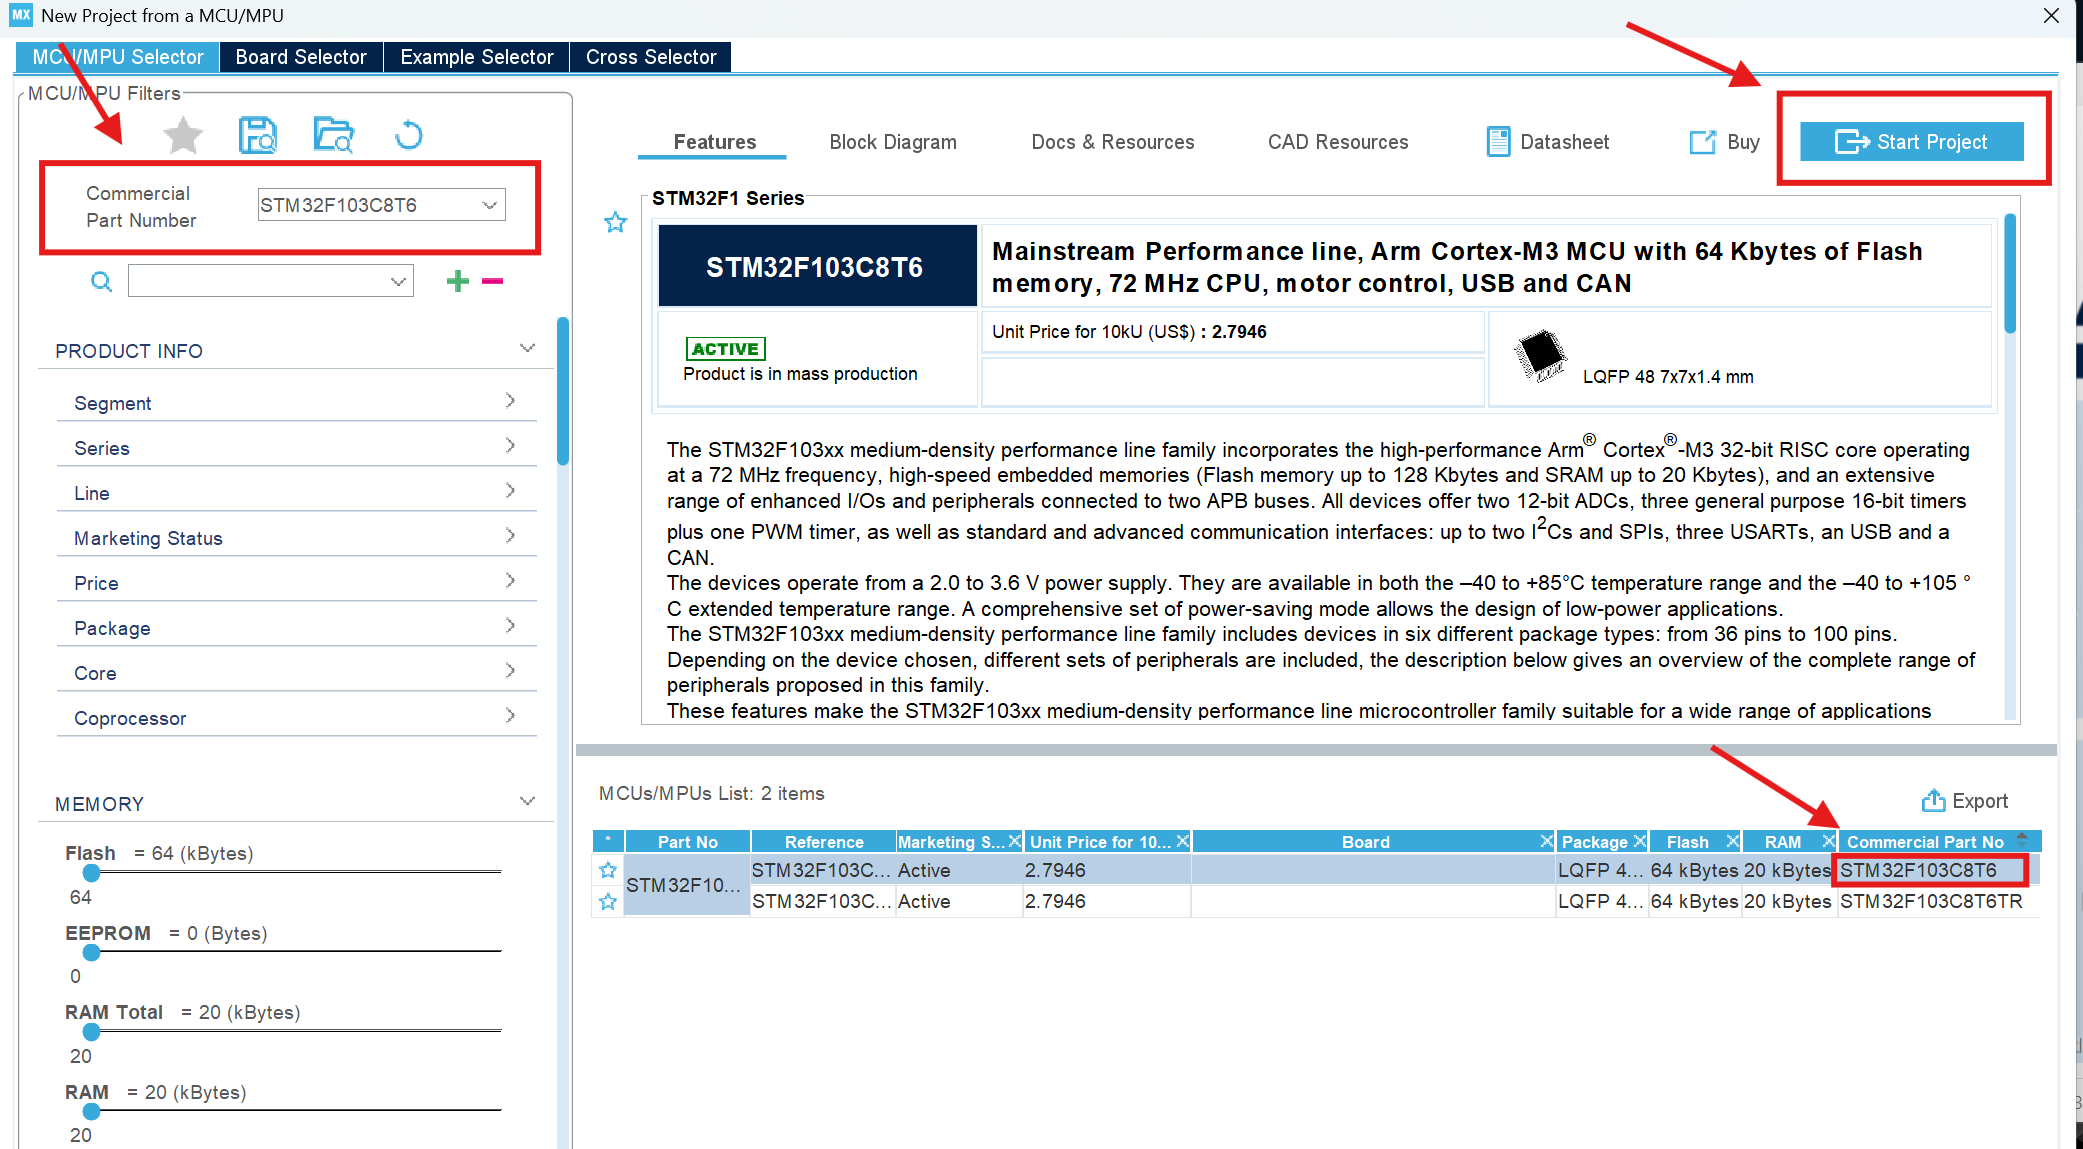Image resolution: width=2083 pixels, height=1149 pixels.
Task: Click the green plus add filter icon
Action: click(x=458, y=281)
